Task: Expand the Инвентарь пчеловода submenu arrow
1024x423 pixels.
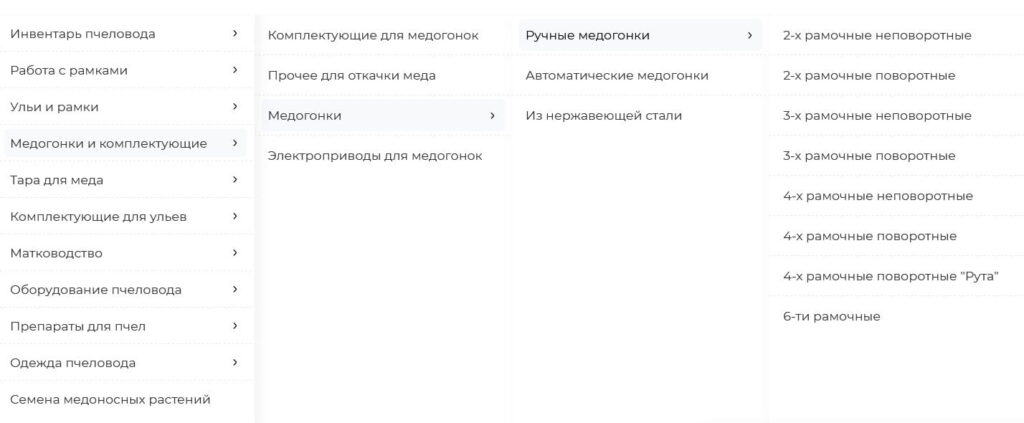Action: click(x=235, y=34)
